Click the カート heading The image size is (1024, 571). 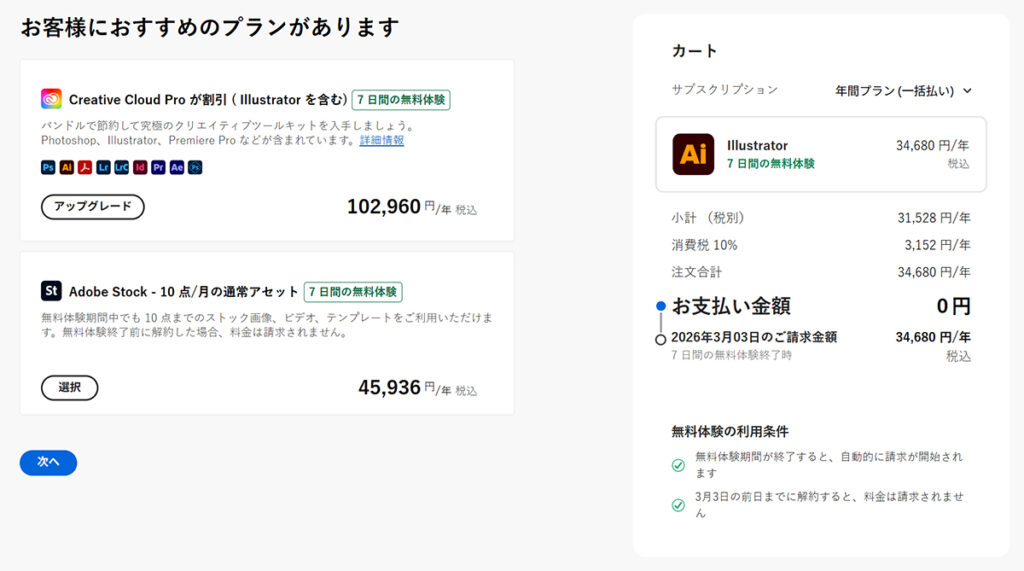[x=694, y=51]
